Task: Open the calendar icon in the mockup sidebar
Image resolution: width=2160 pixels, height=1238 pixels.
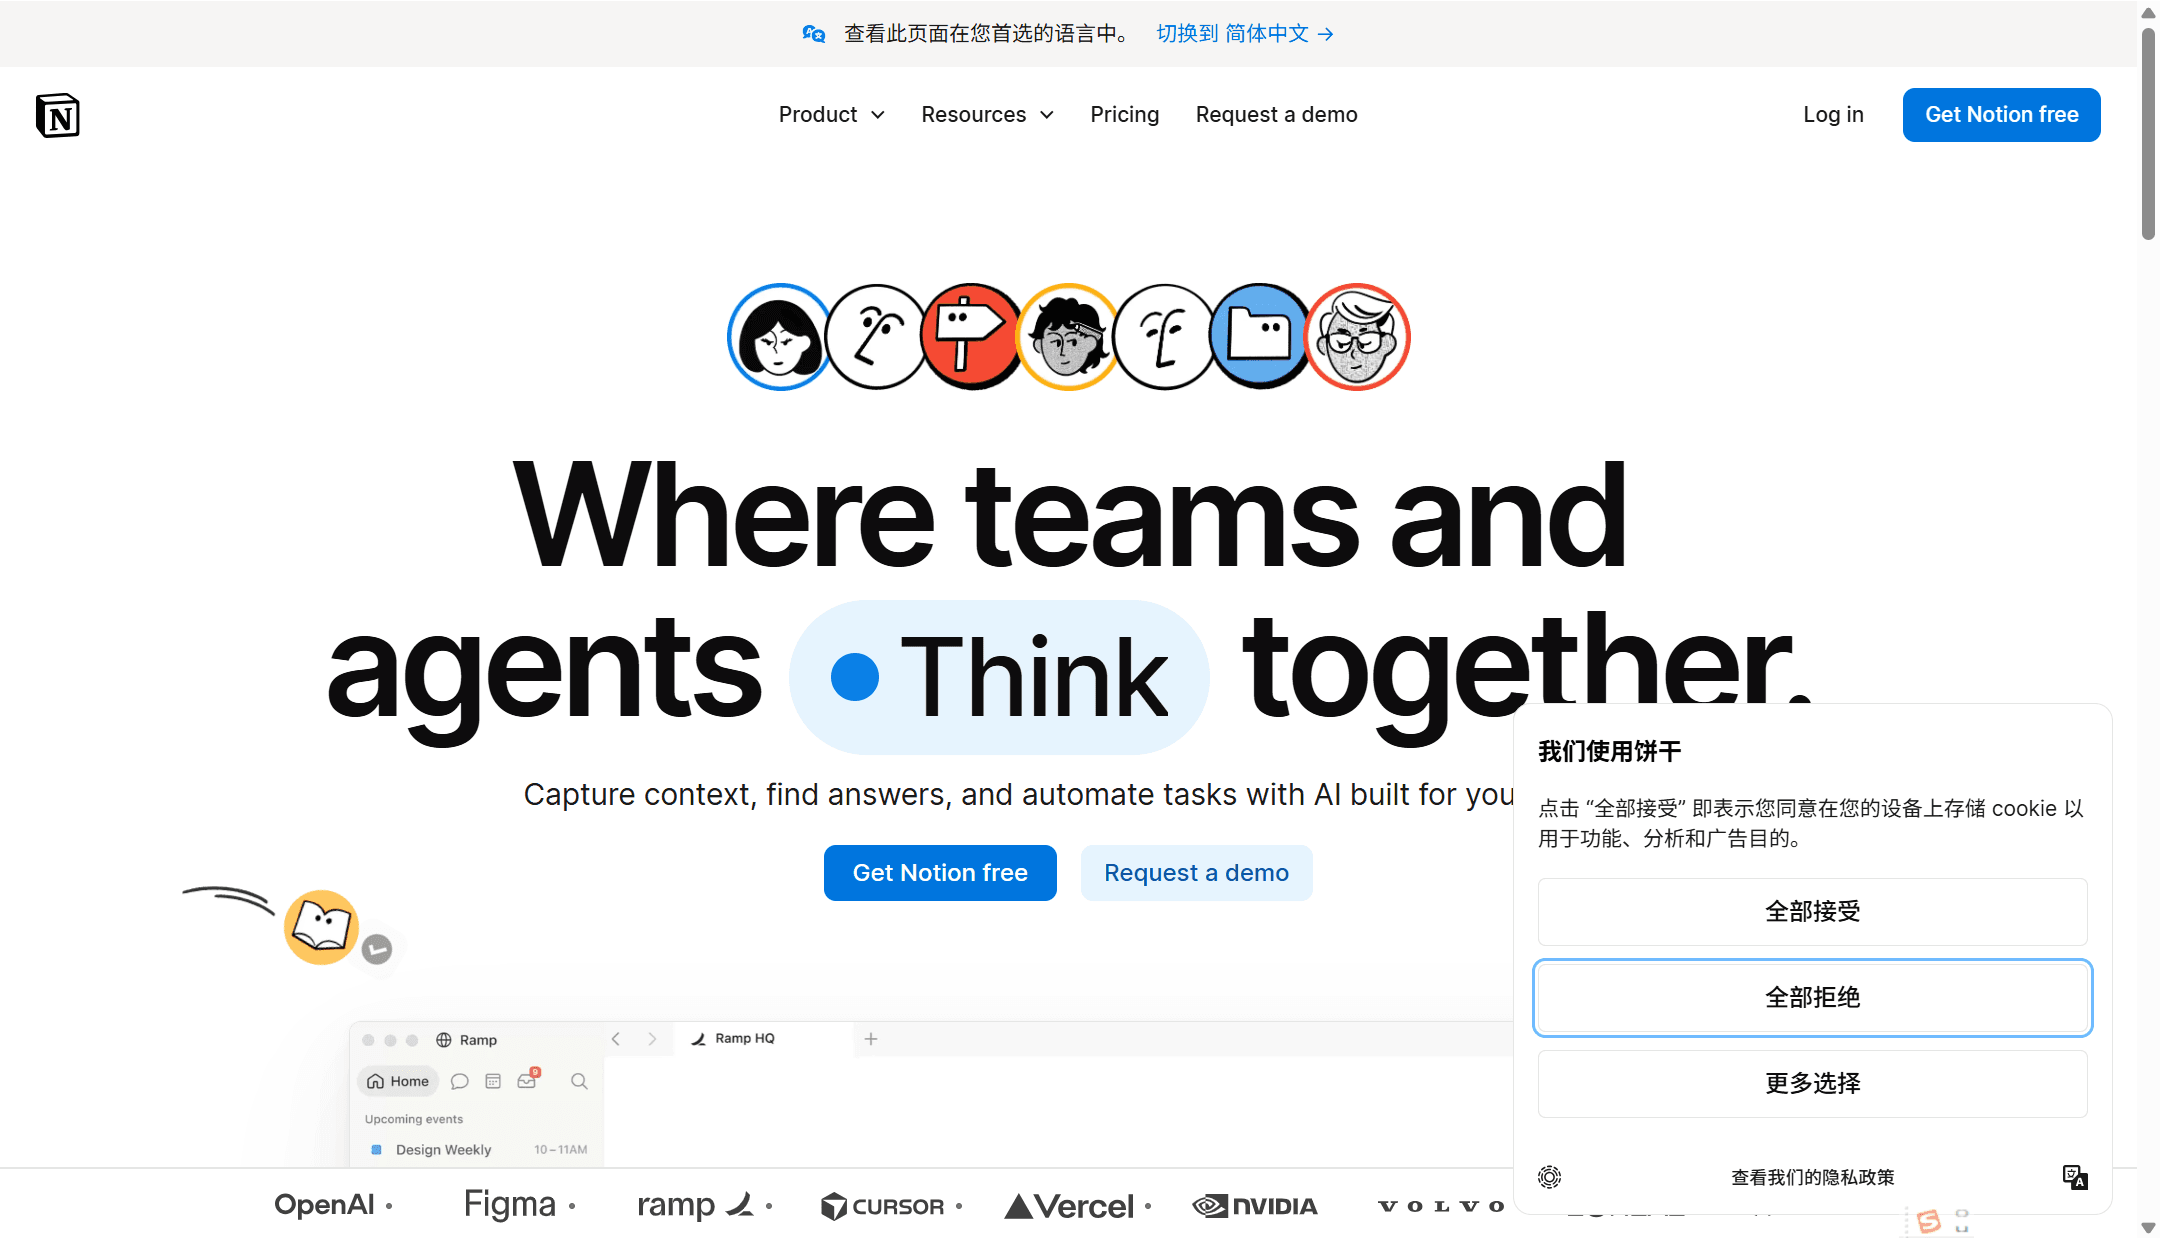Action: [x=493, y=1081]
